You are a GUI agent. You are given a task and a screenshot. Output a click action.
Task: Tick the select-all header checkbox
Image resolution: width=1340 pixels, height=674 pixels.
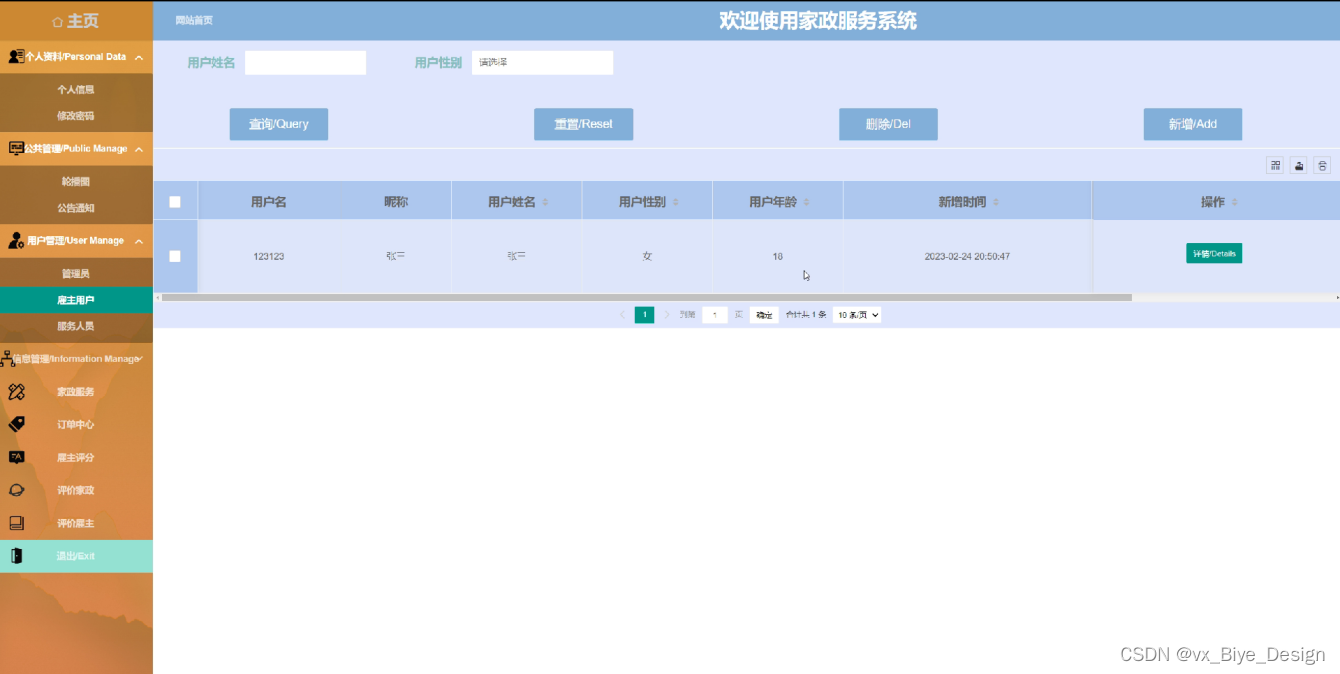[x=175, y=202]
